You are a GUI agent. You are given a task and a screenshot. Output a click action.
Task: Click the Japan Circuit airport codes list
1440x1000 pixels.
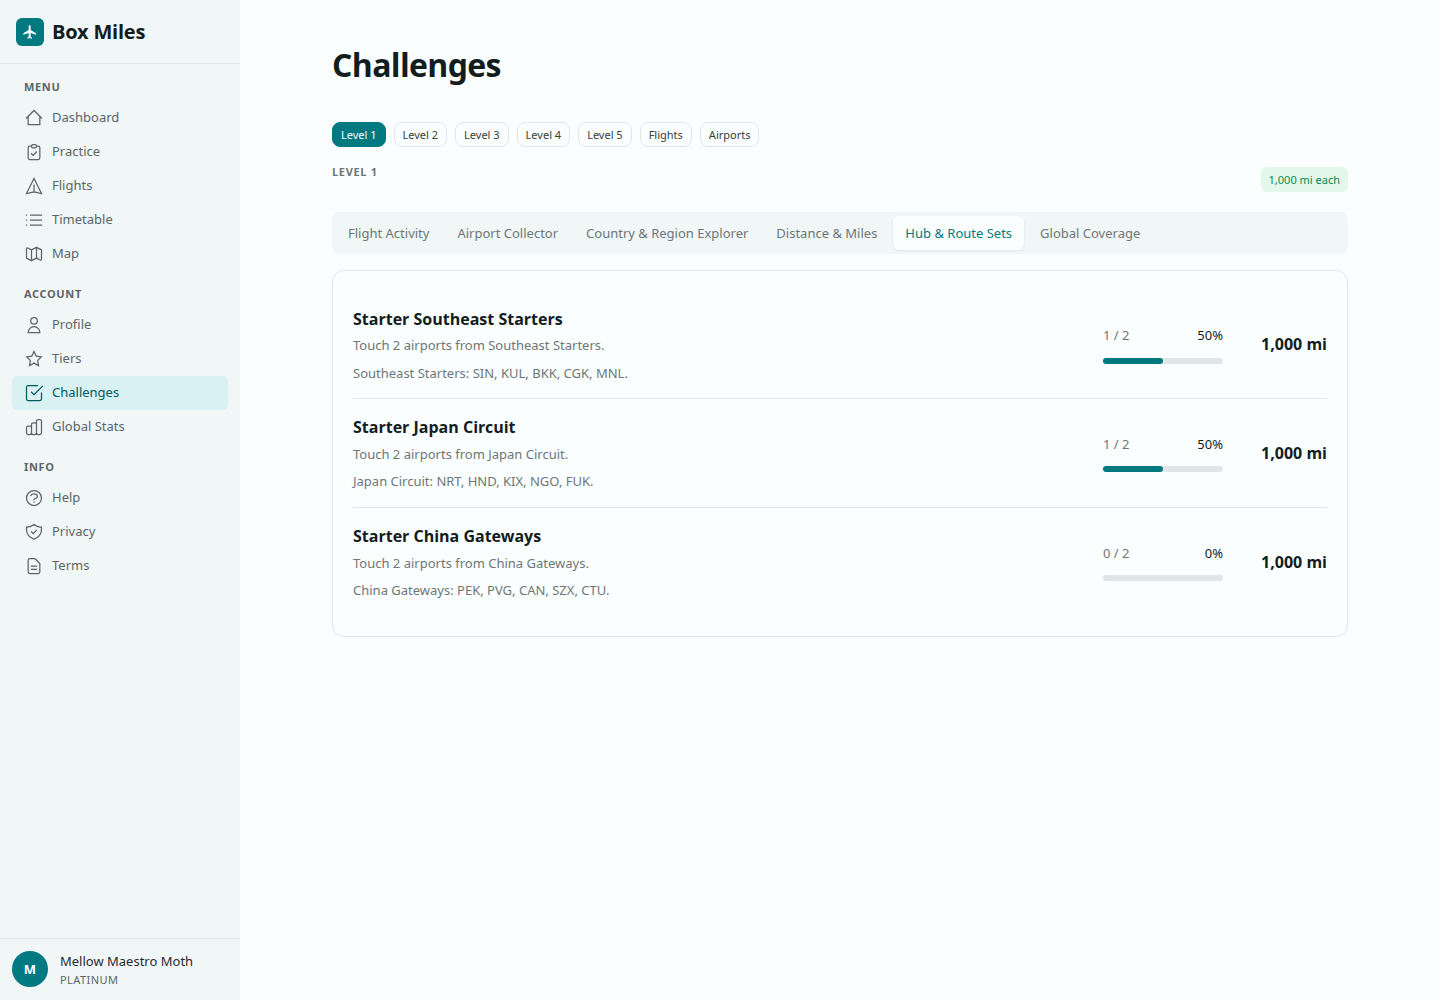pos(473,482)
